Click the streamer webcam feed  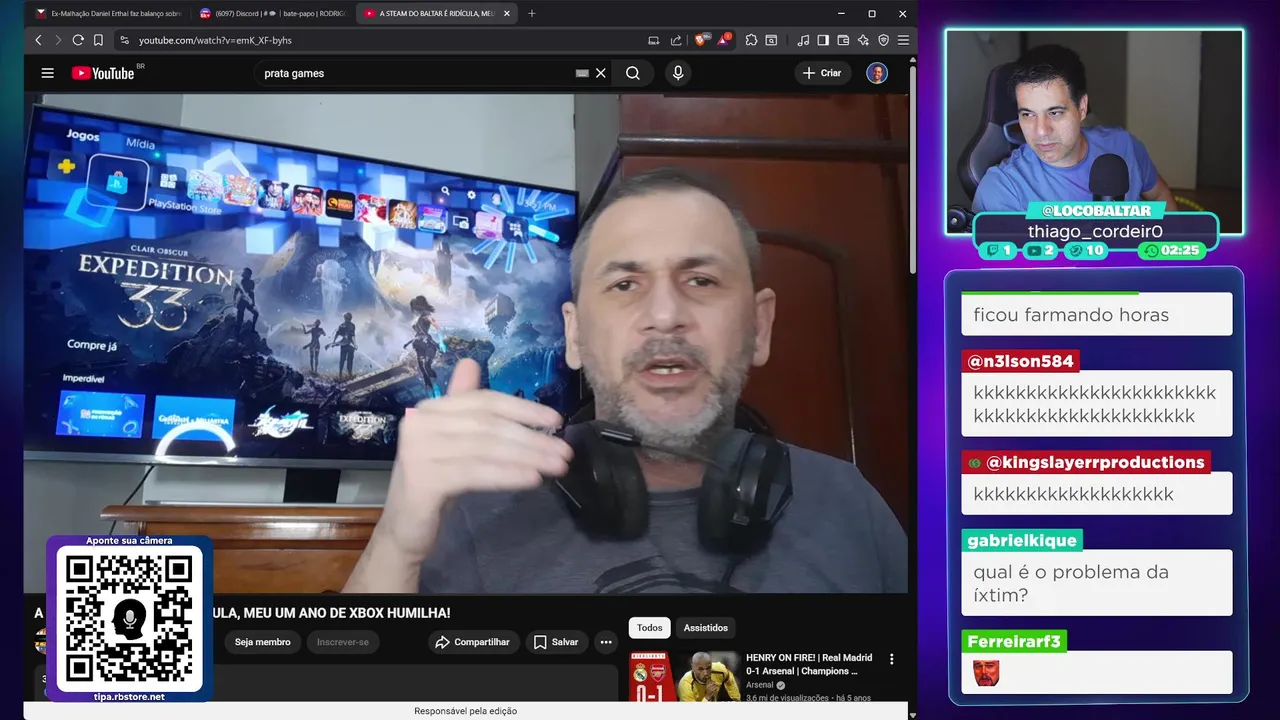click(x=1095, y=120)
